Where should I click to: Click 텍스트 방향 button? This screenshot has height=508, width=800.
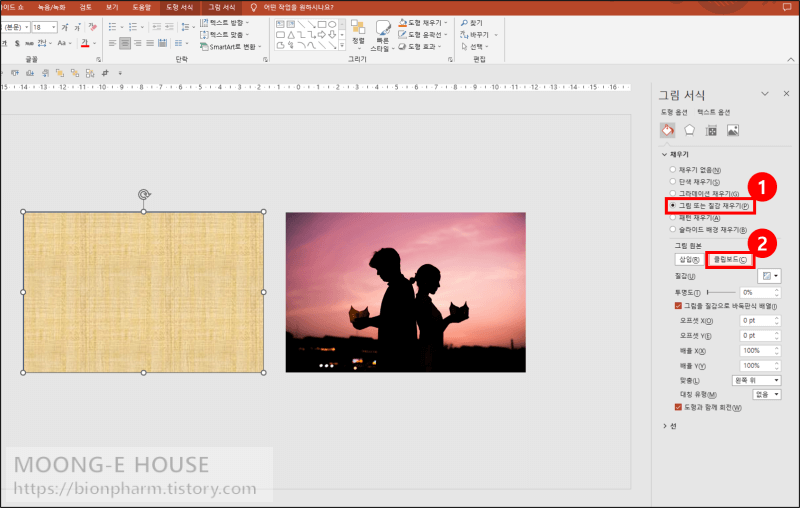(225, 23)
